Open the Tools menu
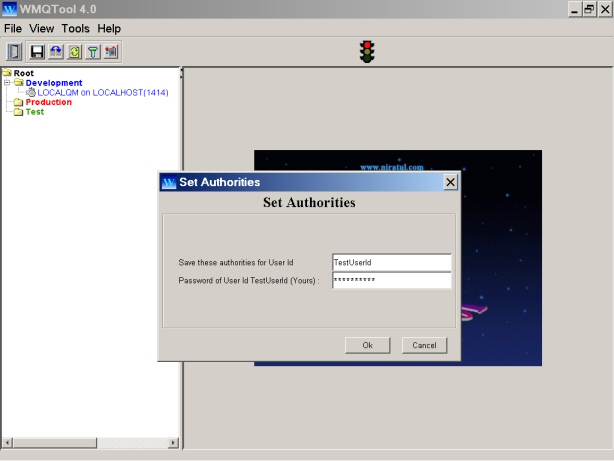Viewport: 614px width, 461px height. (x=75, y=29)
